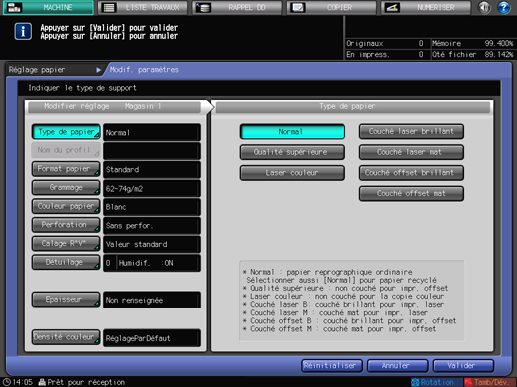Click the RéglageParDéfaut density value
The image size is (517, 387).
click(152, 338)
